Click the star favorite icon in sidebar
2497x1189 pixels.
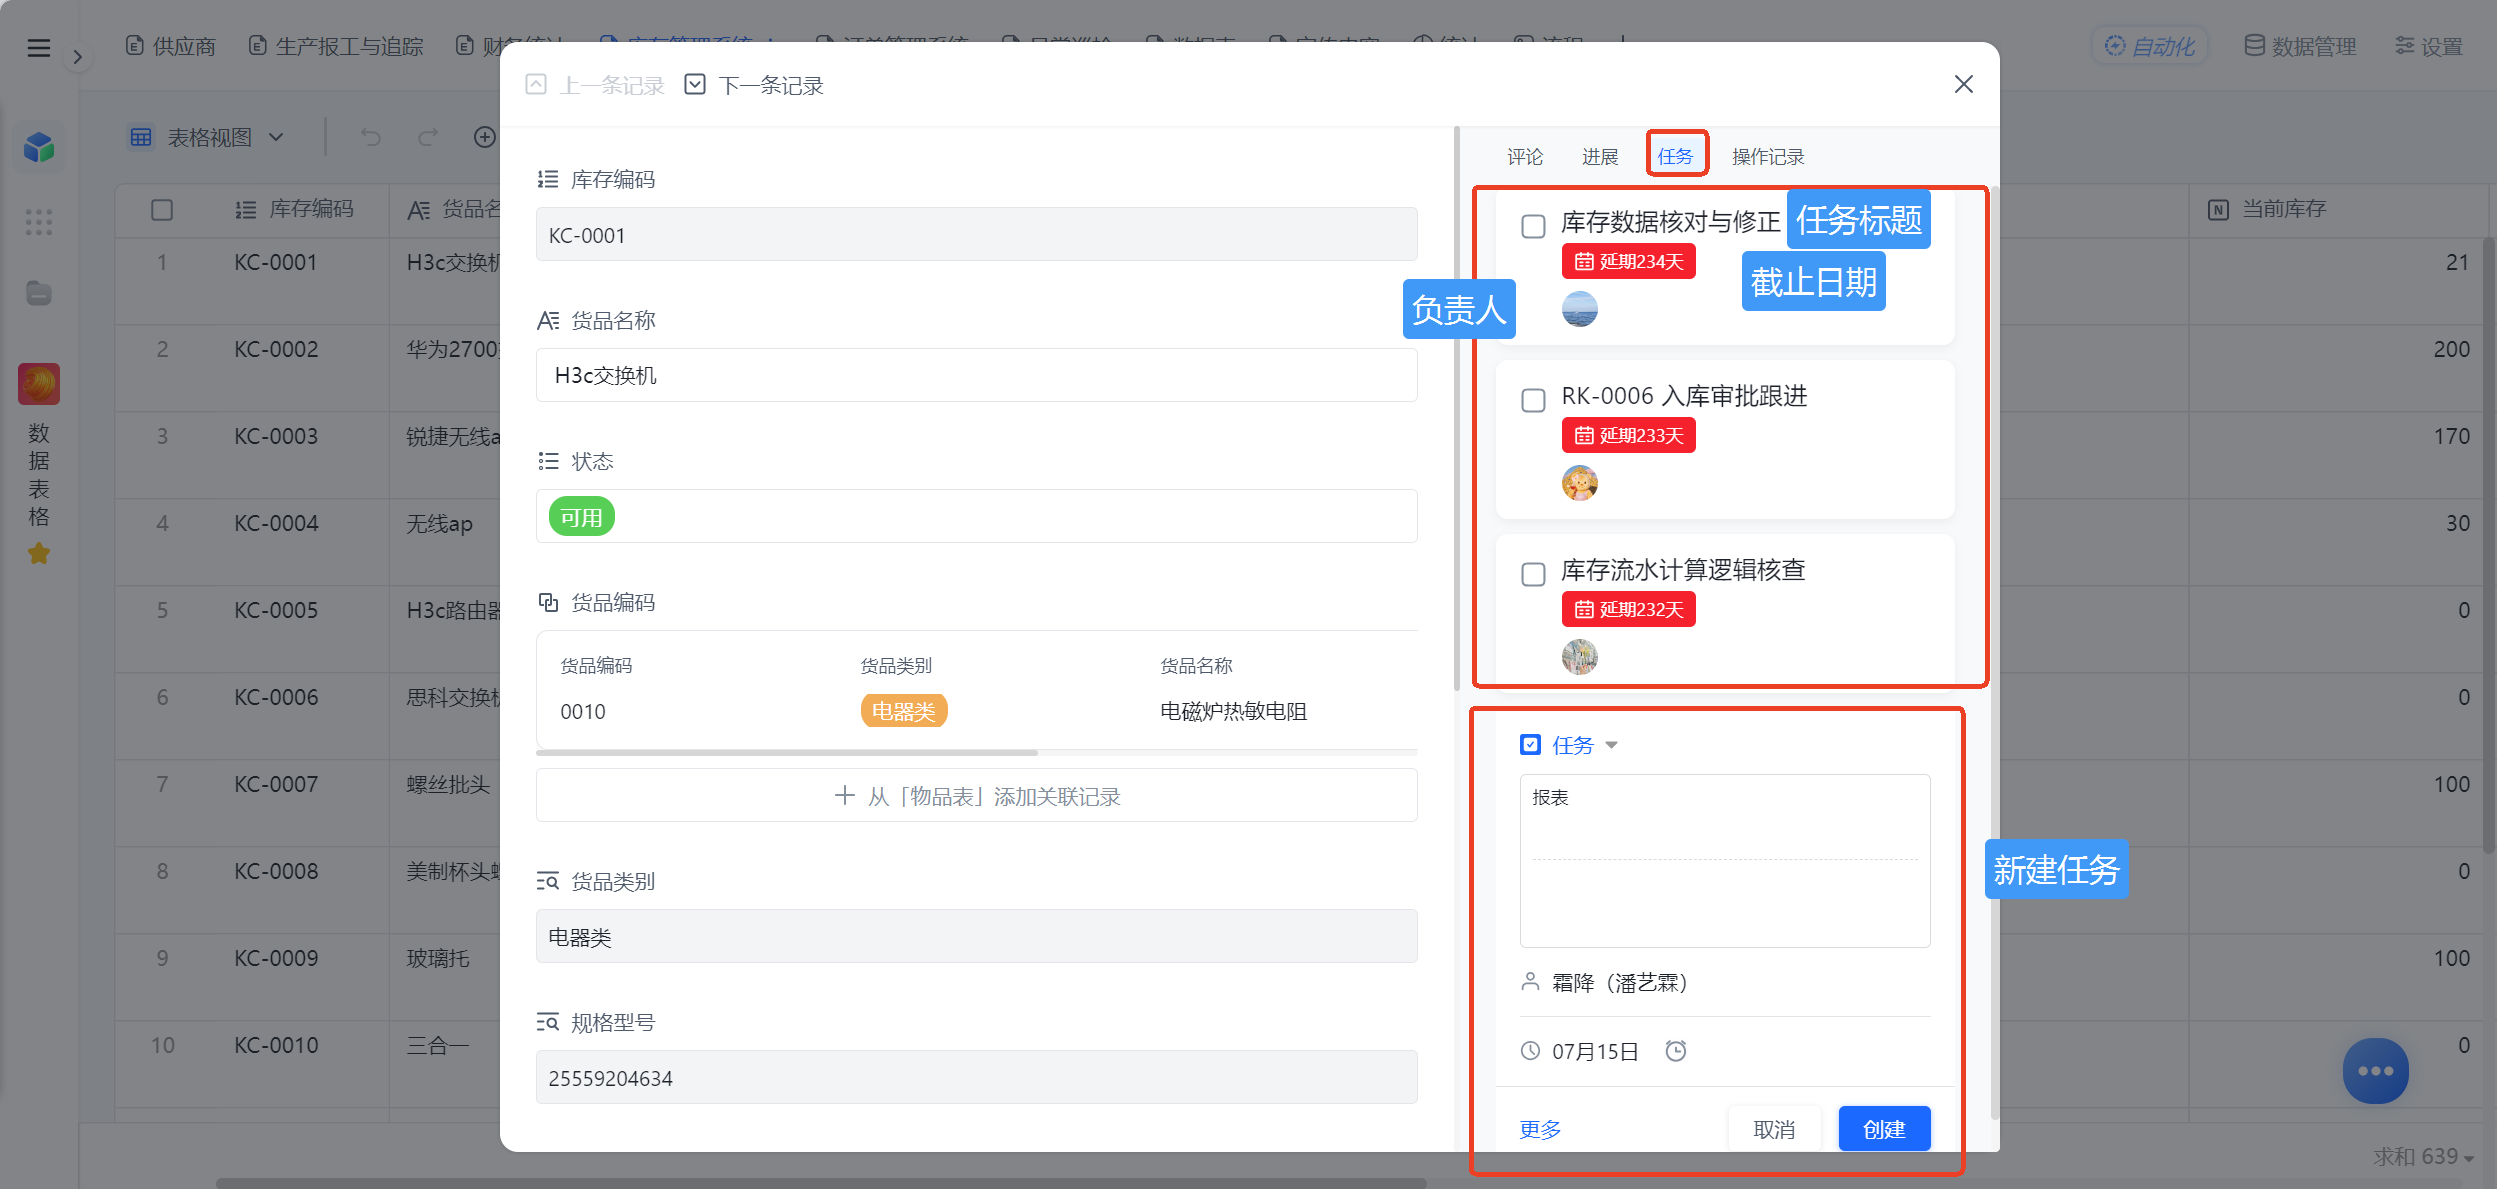tap(39, 553)
